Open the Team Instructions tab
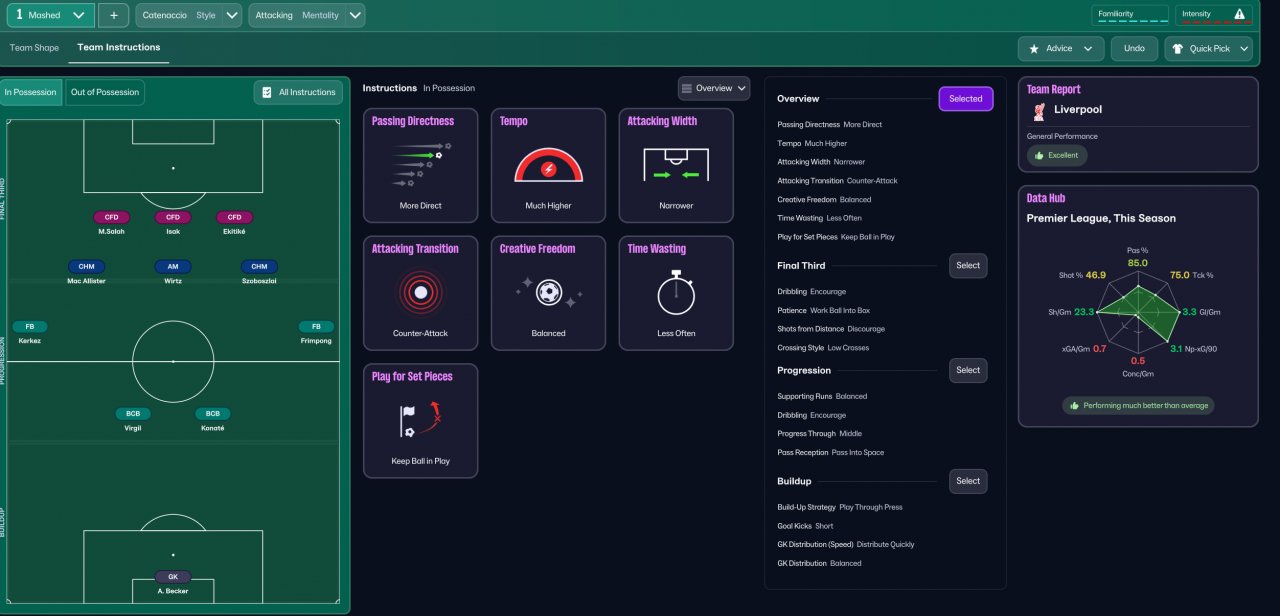 (118, 47)
